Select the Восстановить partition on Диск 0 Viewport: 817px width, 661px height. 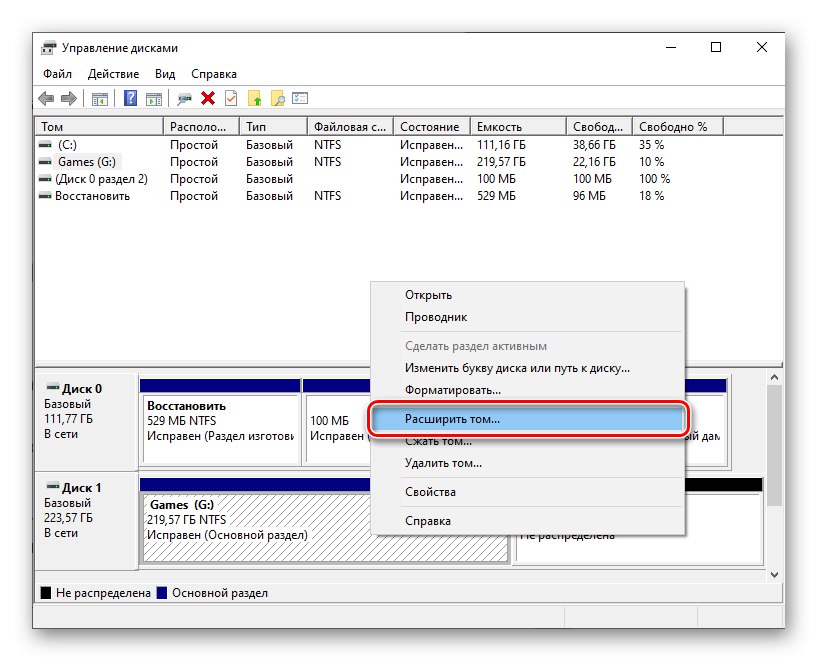point(220,422)
